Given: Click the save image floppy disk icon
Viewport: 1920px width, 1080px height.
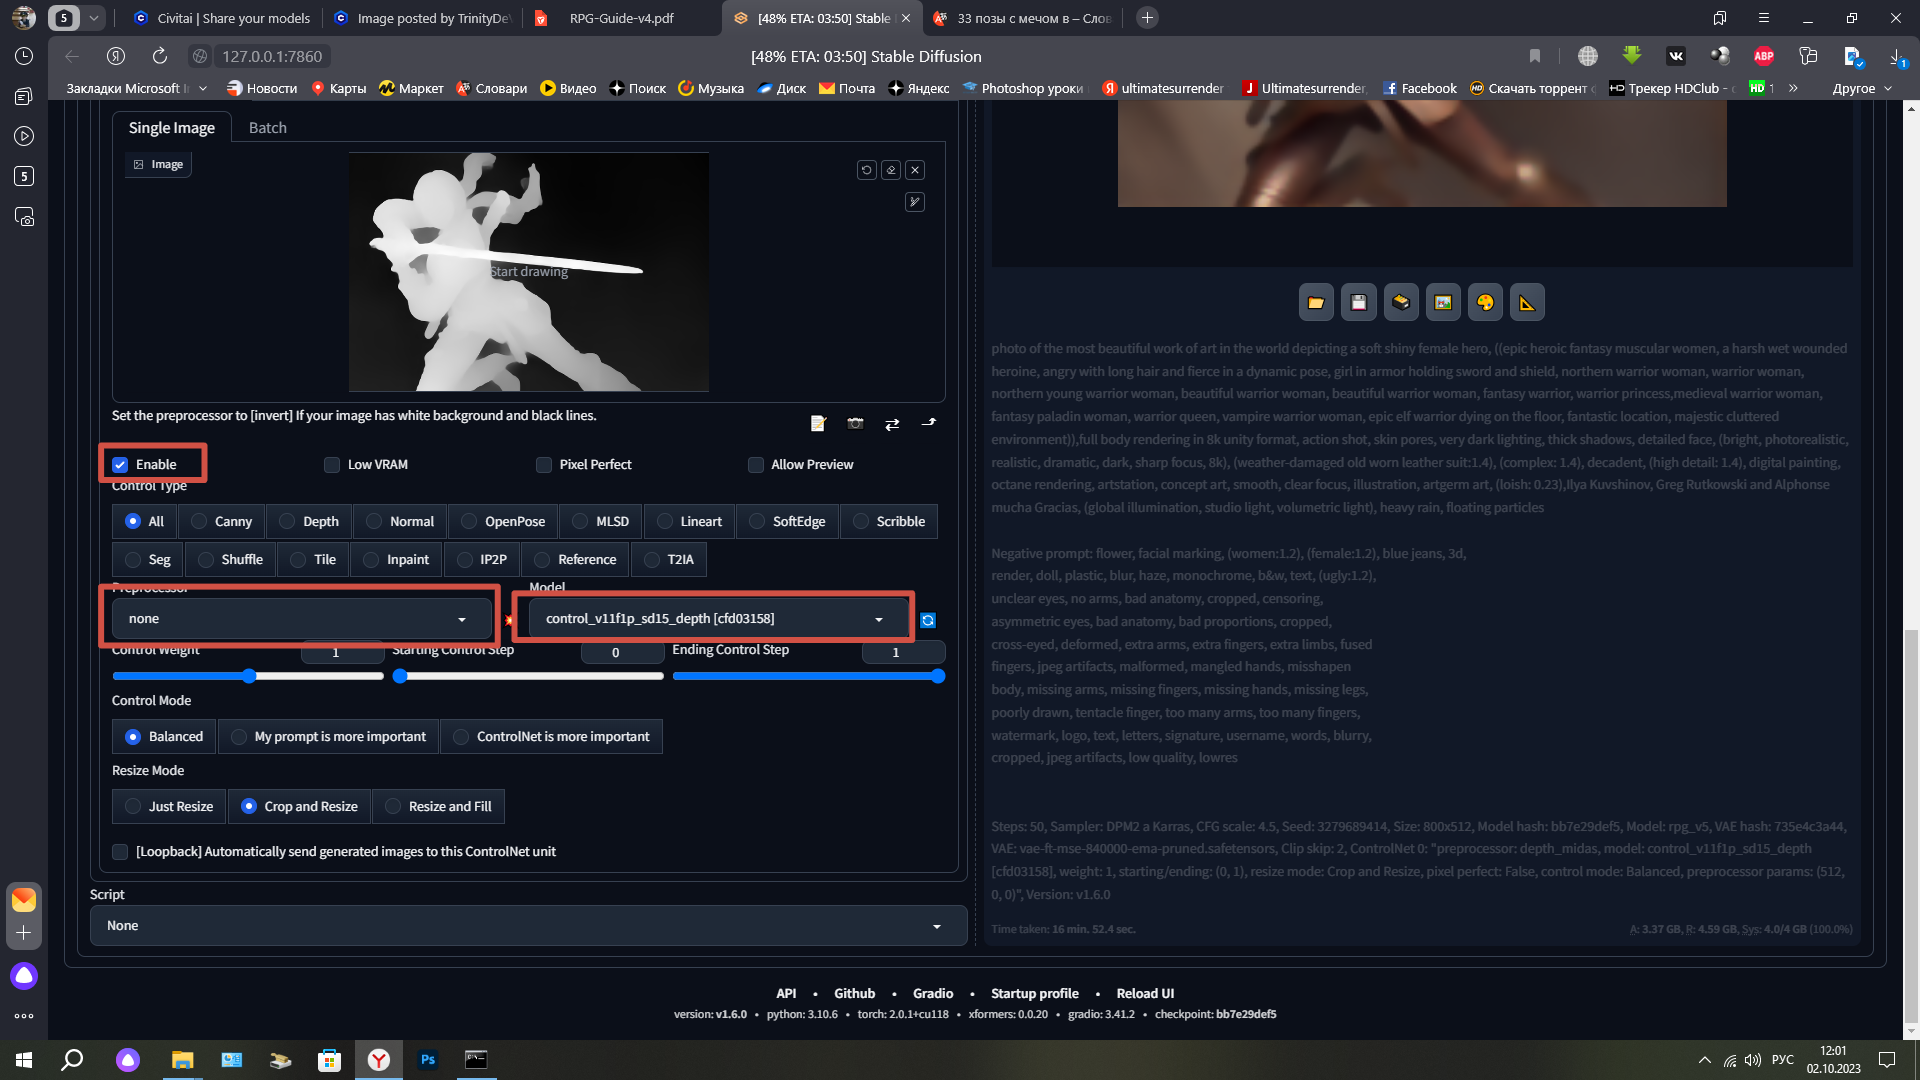Looking at the screenshot, I should [1358, 303].
